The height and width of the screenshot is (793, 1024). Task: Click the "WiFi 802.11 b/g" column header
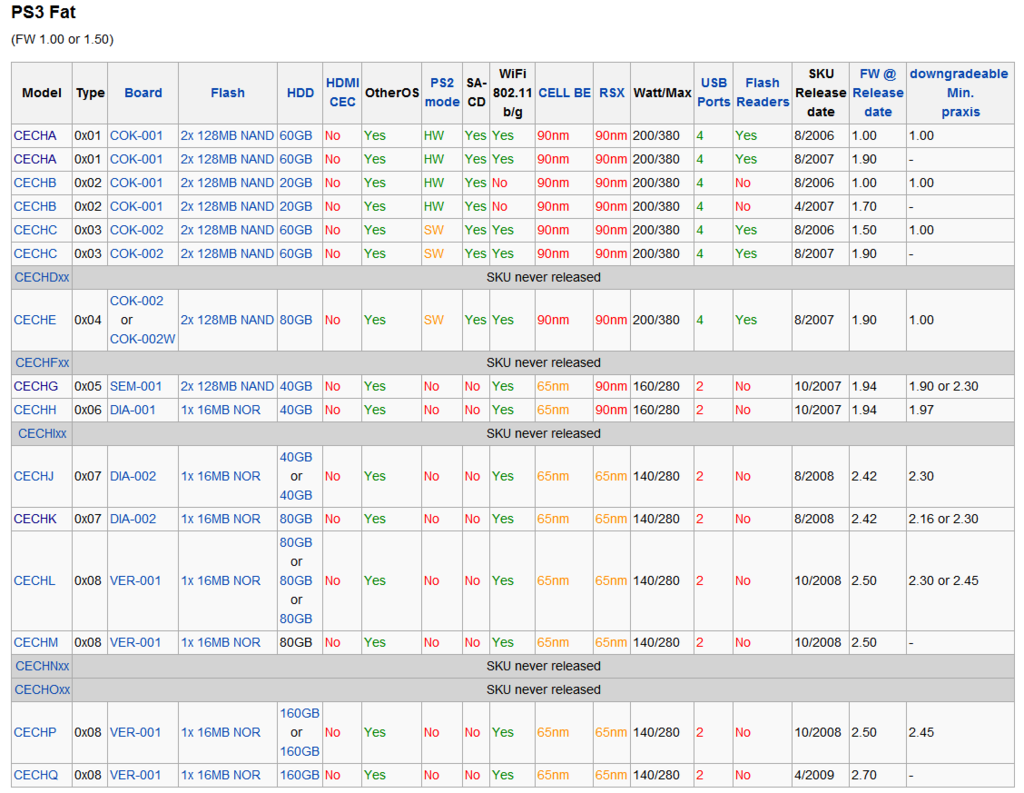tap(513, 93)
